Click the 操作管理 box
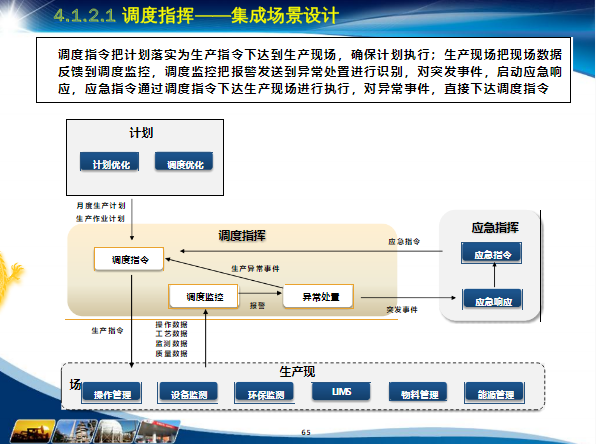Screen dimensions: 596x444 point(112,393)
